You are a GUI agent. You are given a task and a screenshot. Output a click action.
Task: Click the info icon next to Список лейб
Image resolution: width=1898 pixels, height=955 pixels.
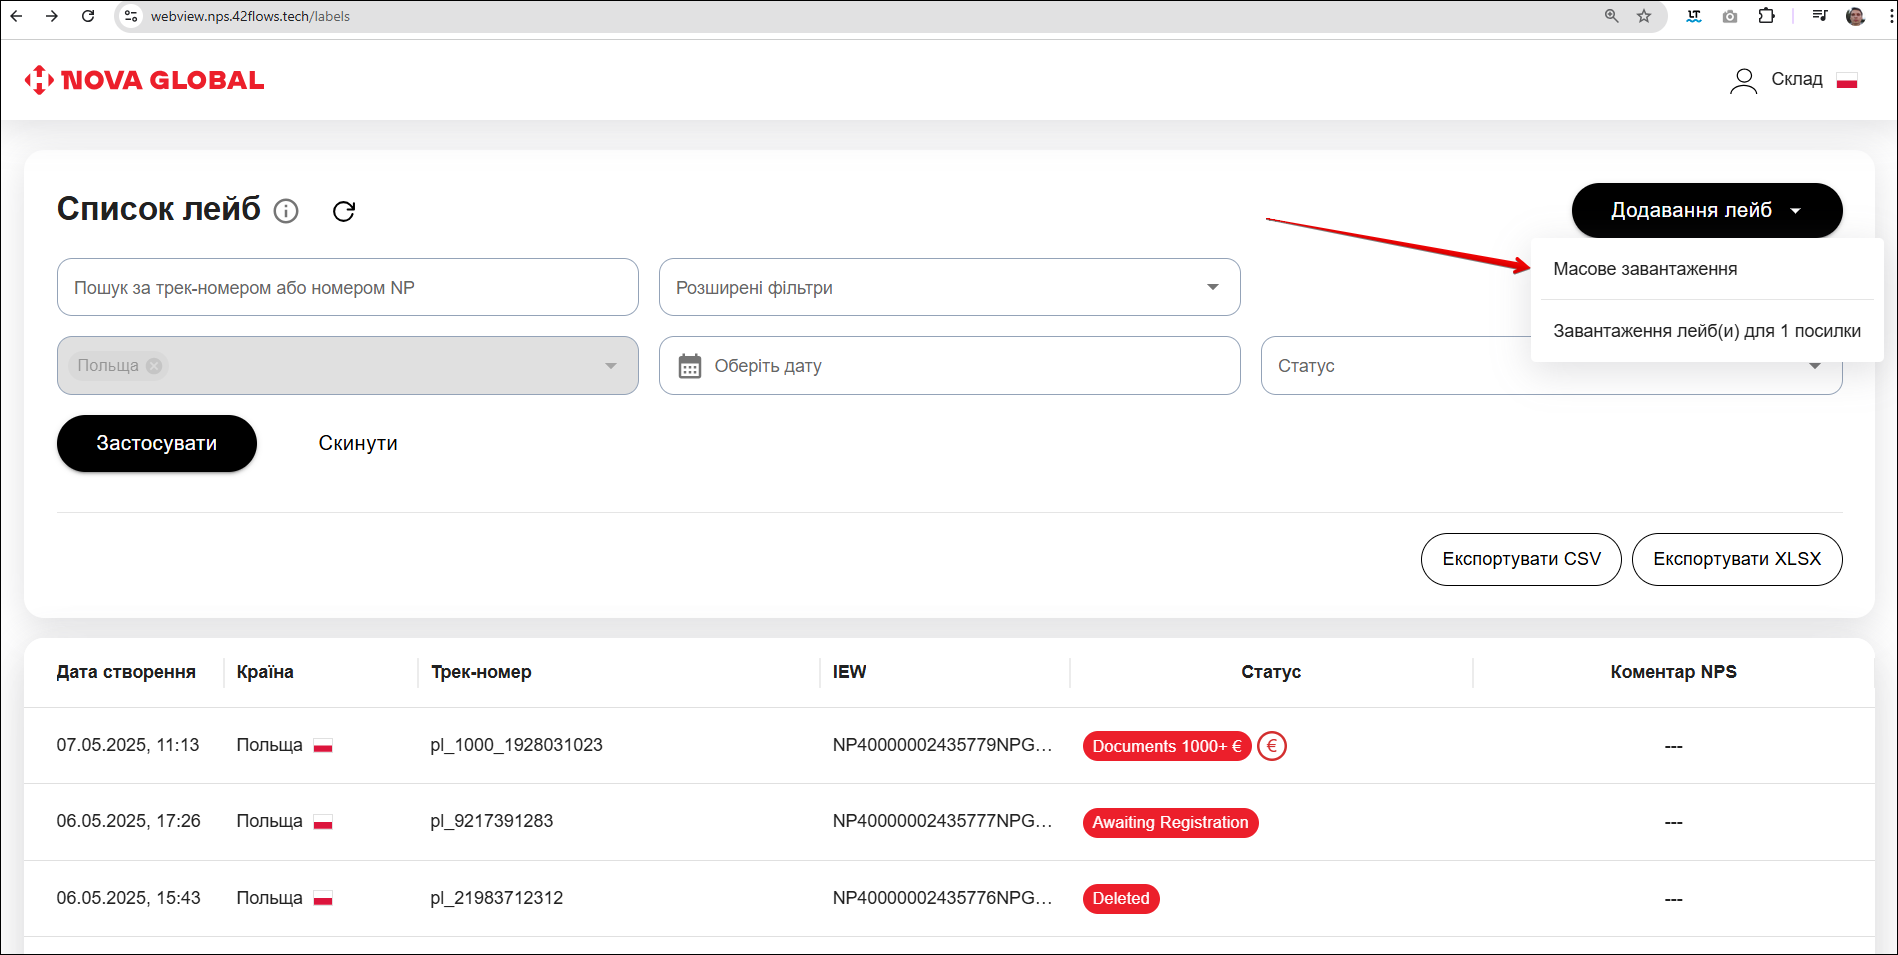tap(286, 211)
